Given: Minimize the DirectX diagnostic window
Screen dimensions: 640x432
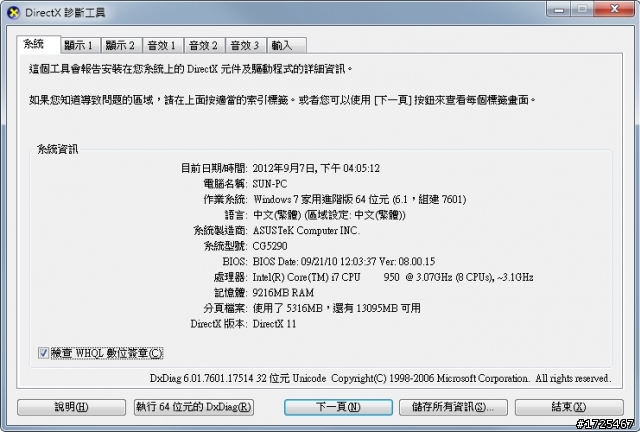Looking at the screenshot, I should click(x=559, y=9).
